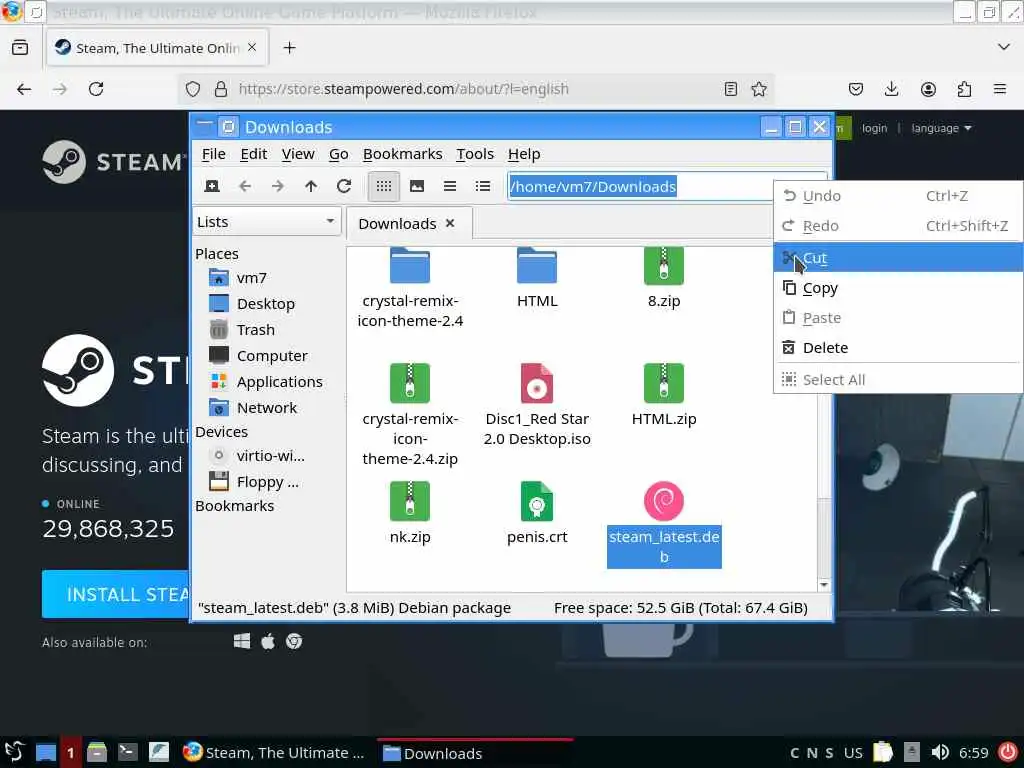Reload the Downloads folder view
The height and width of the screenshot is (768, 1024).
(344, 186)
